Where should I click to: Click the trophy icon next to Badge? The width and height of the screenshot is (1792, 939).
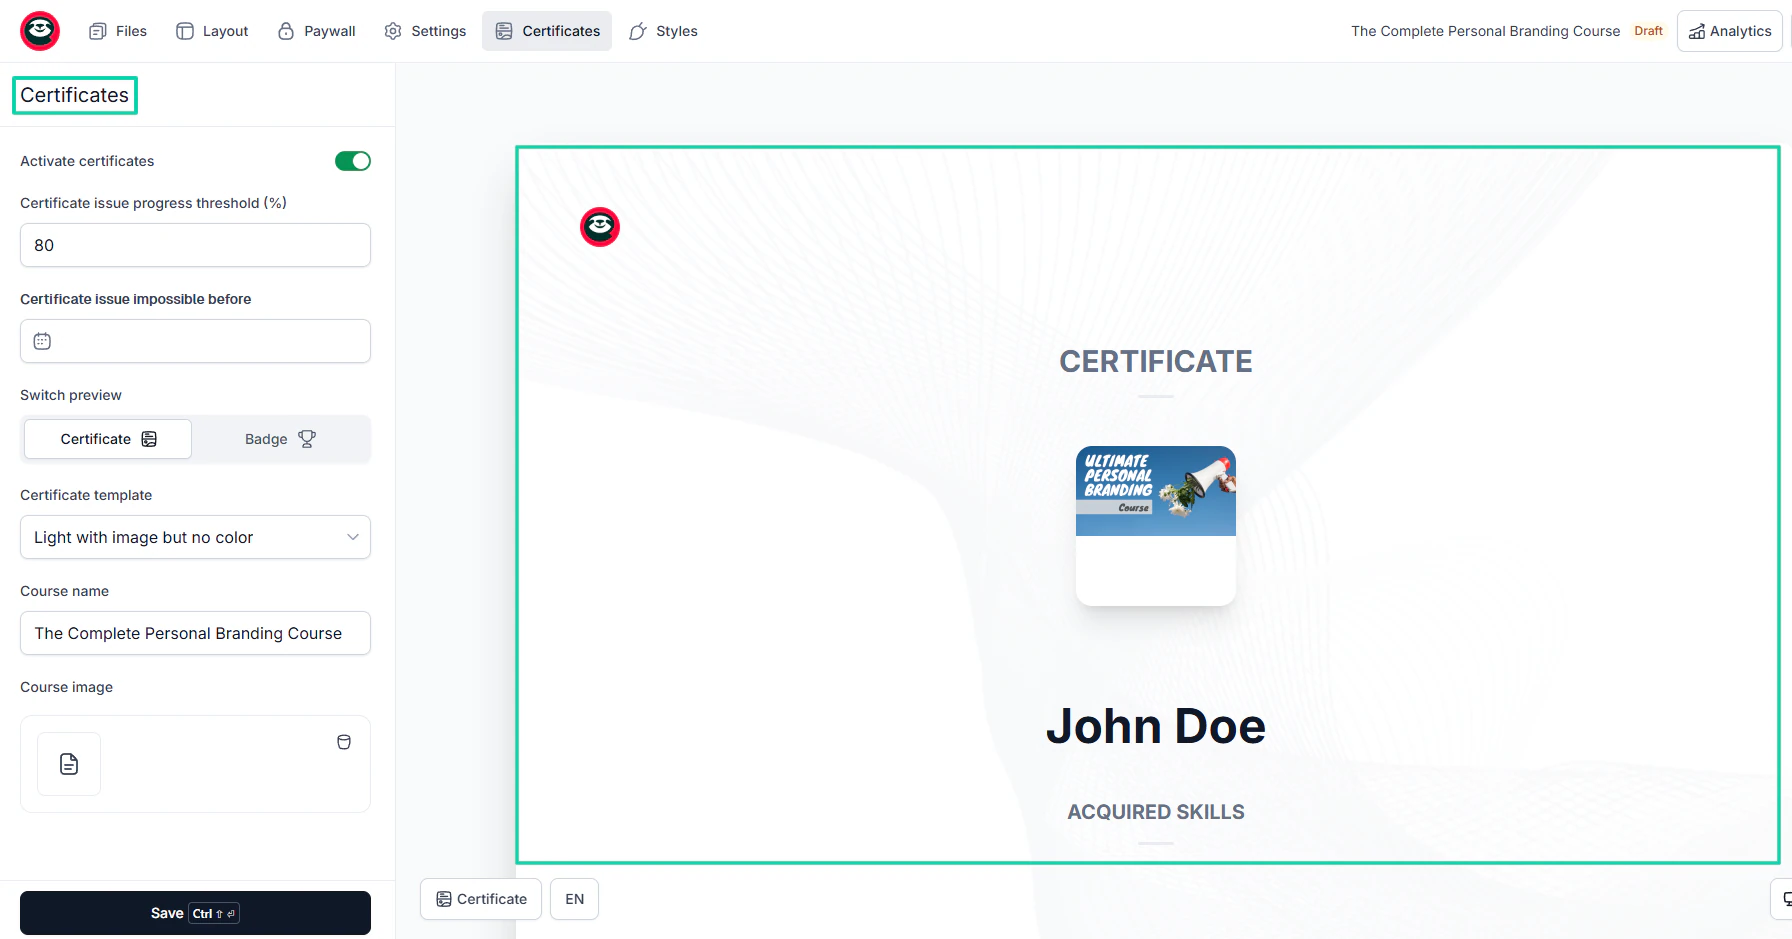(x=307, y=439)
